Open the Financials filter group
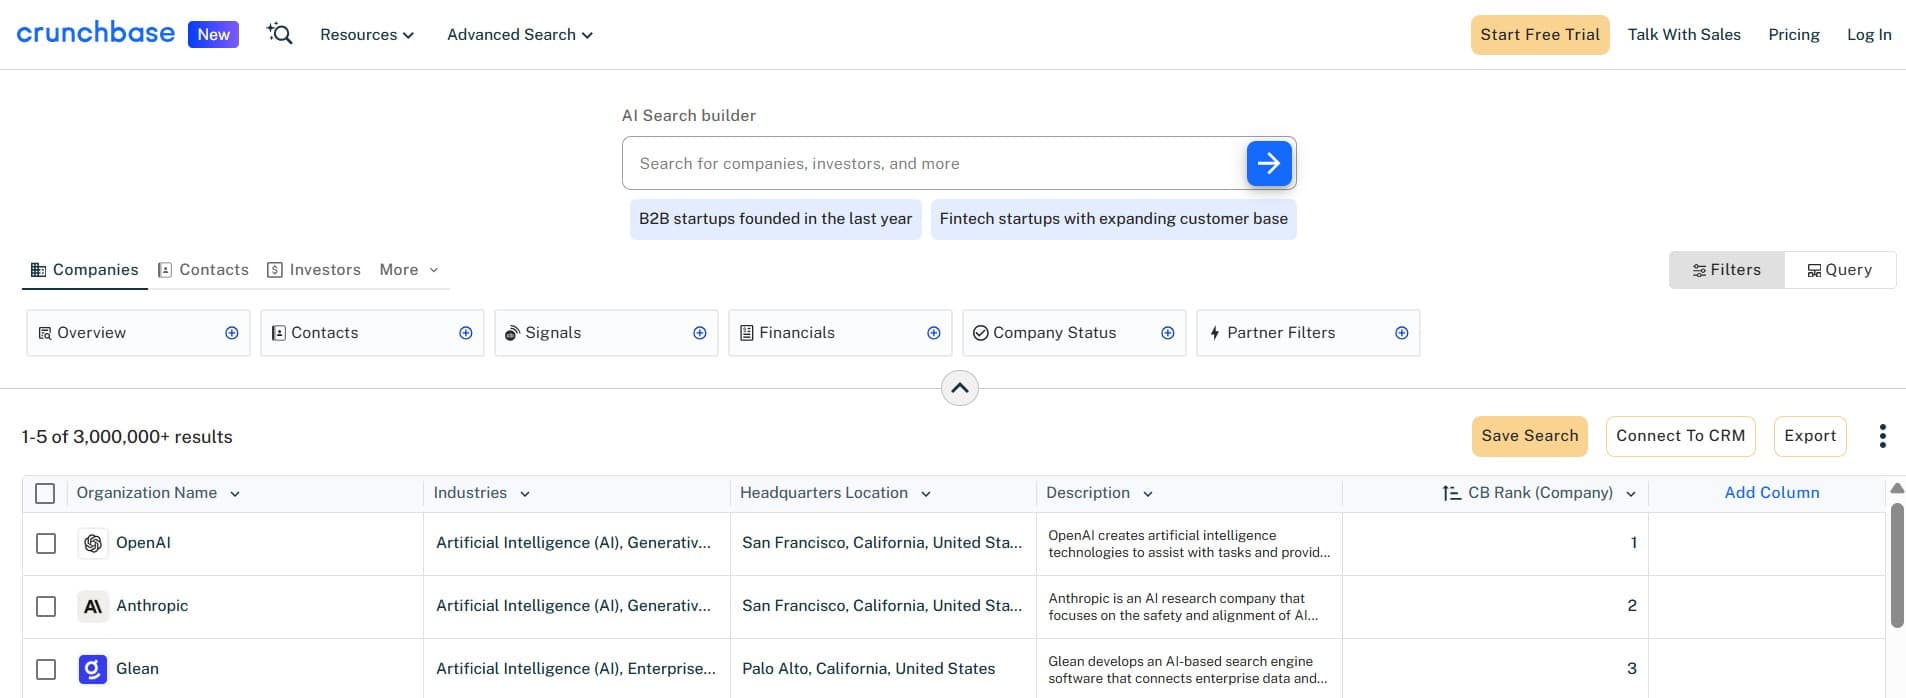This screenshot has height=698, width=1906. pos(840,333)
